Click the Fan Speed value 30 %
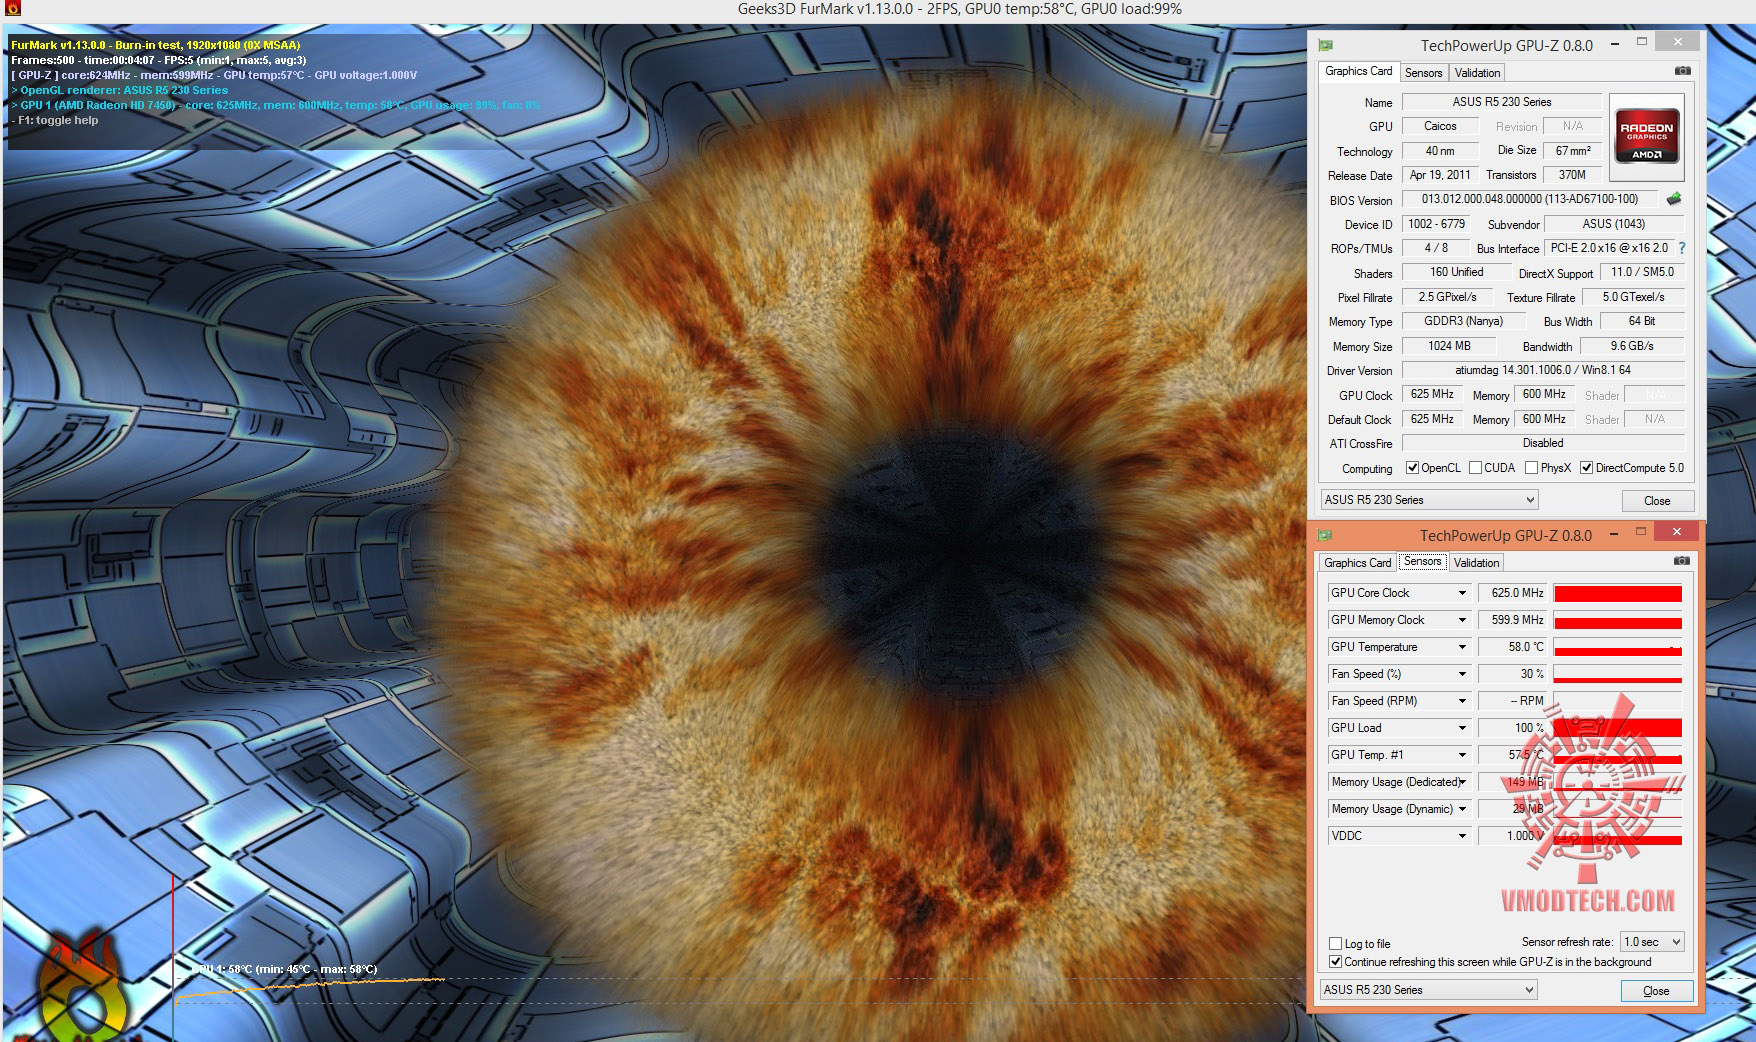This screenshot has width=1756, height=1042. 1512,674
